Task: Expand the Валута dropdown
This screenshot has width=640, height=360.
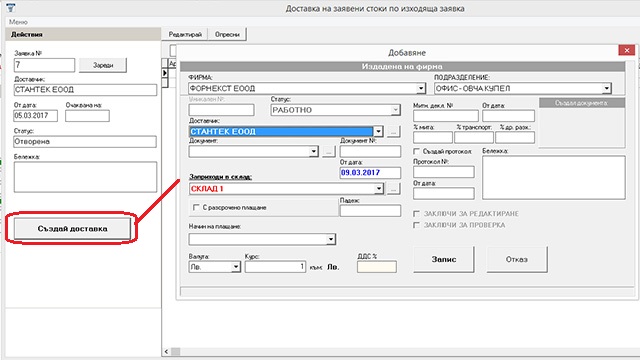Action: click(236, 267)
